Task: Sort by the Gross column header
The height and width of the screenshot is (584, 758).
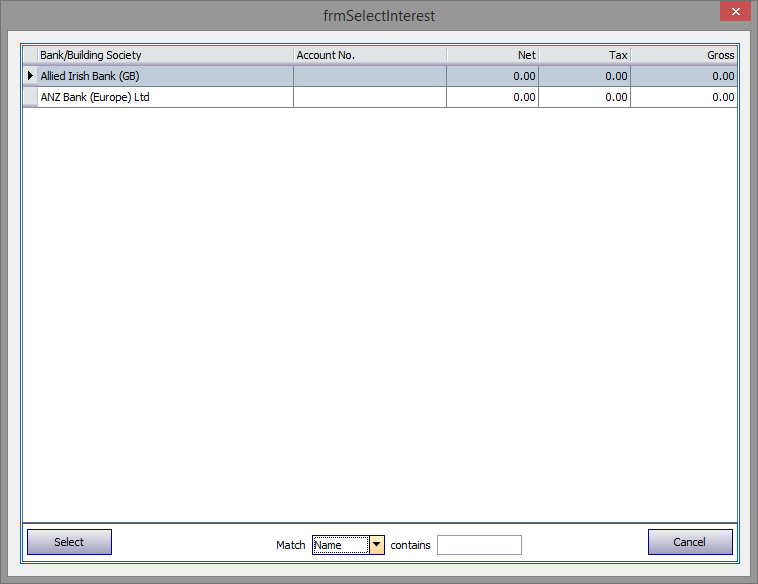Action: [x=684, y=55]
